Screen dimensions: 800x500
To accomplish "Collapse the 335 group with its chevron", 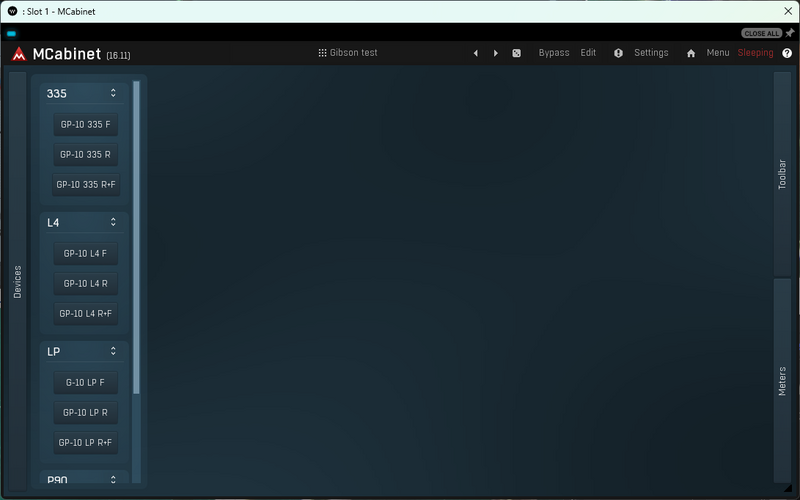I will coord(113,93).
